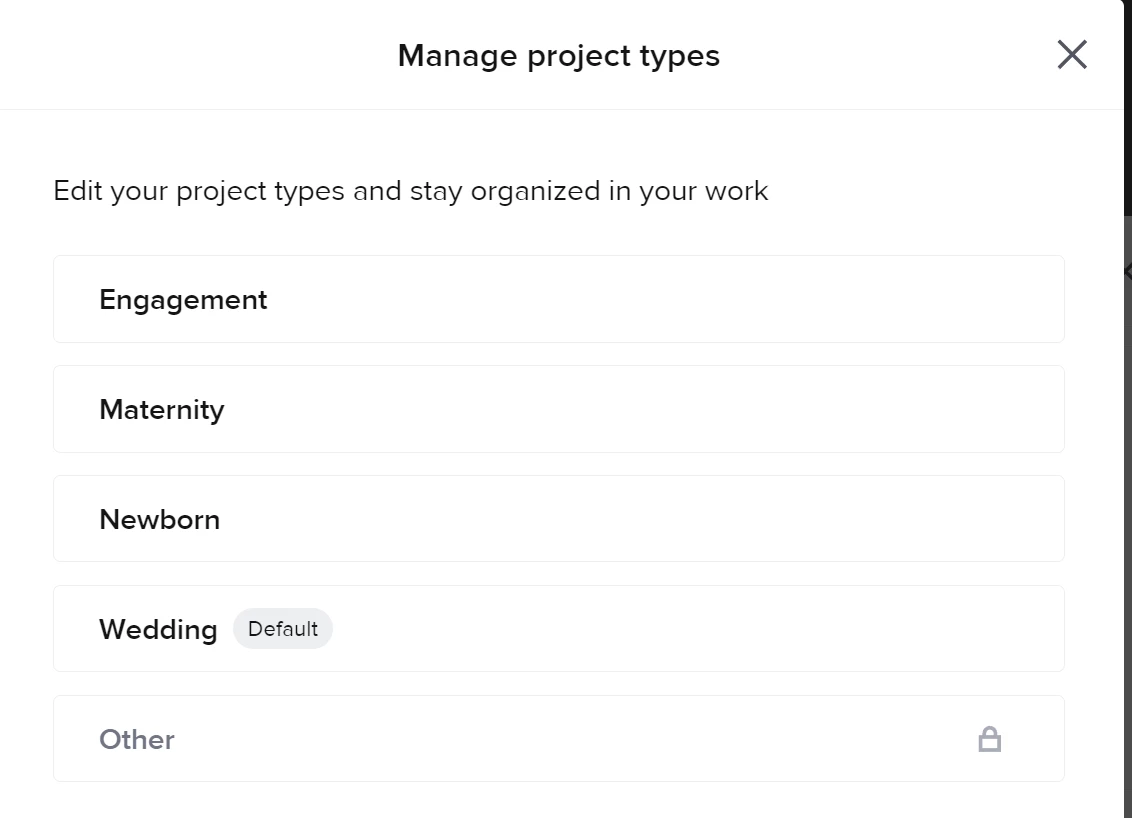Click the 'Edit your project types' description

click(410, 191)
